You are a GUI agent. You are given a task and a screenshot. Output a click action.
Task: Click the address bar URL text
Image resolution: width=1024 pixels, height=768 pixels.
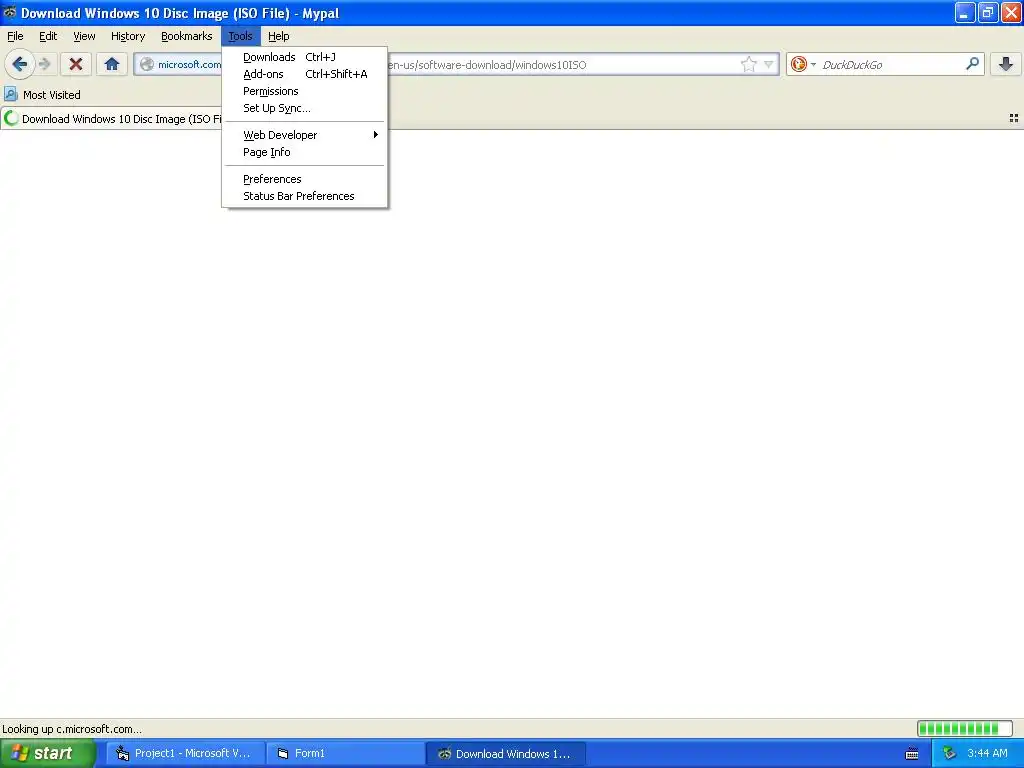487,65
